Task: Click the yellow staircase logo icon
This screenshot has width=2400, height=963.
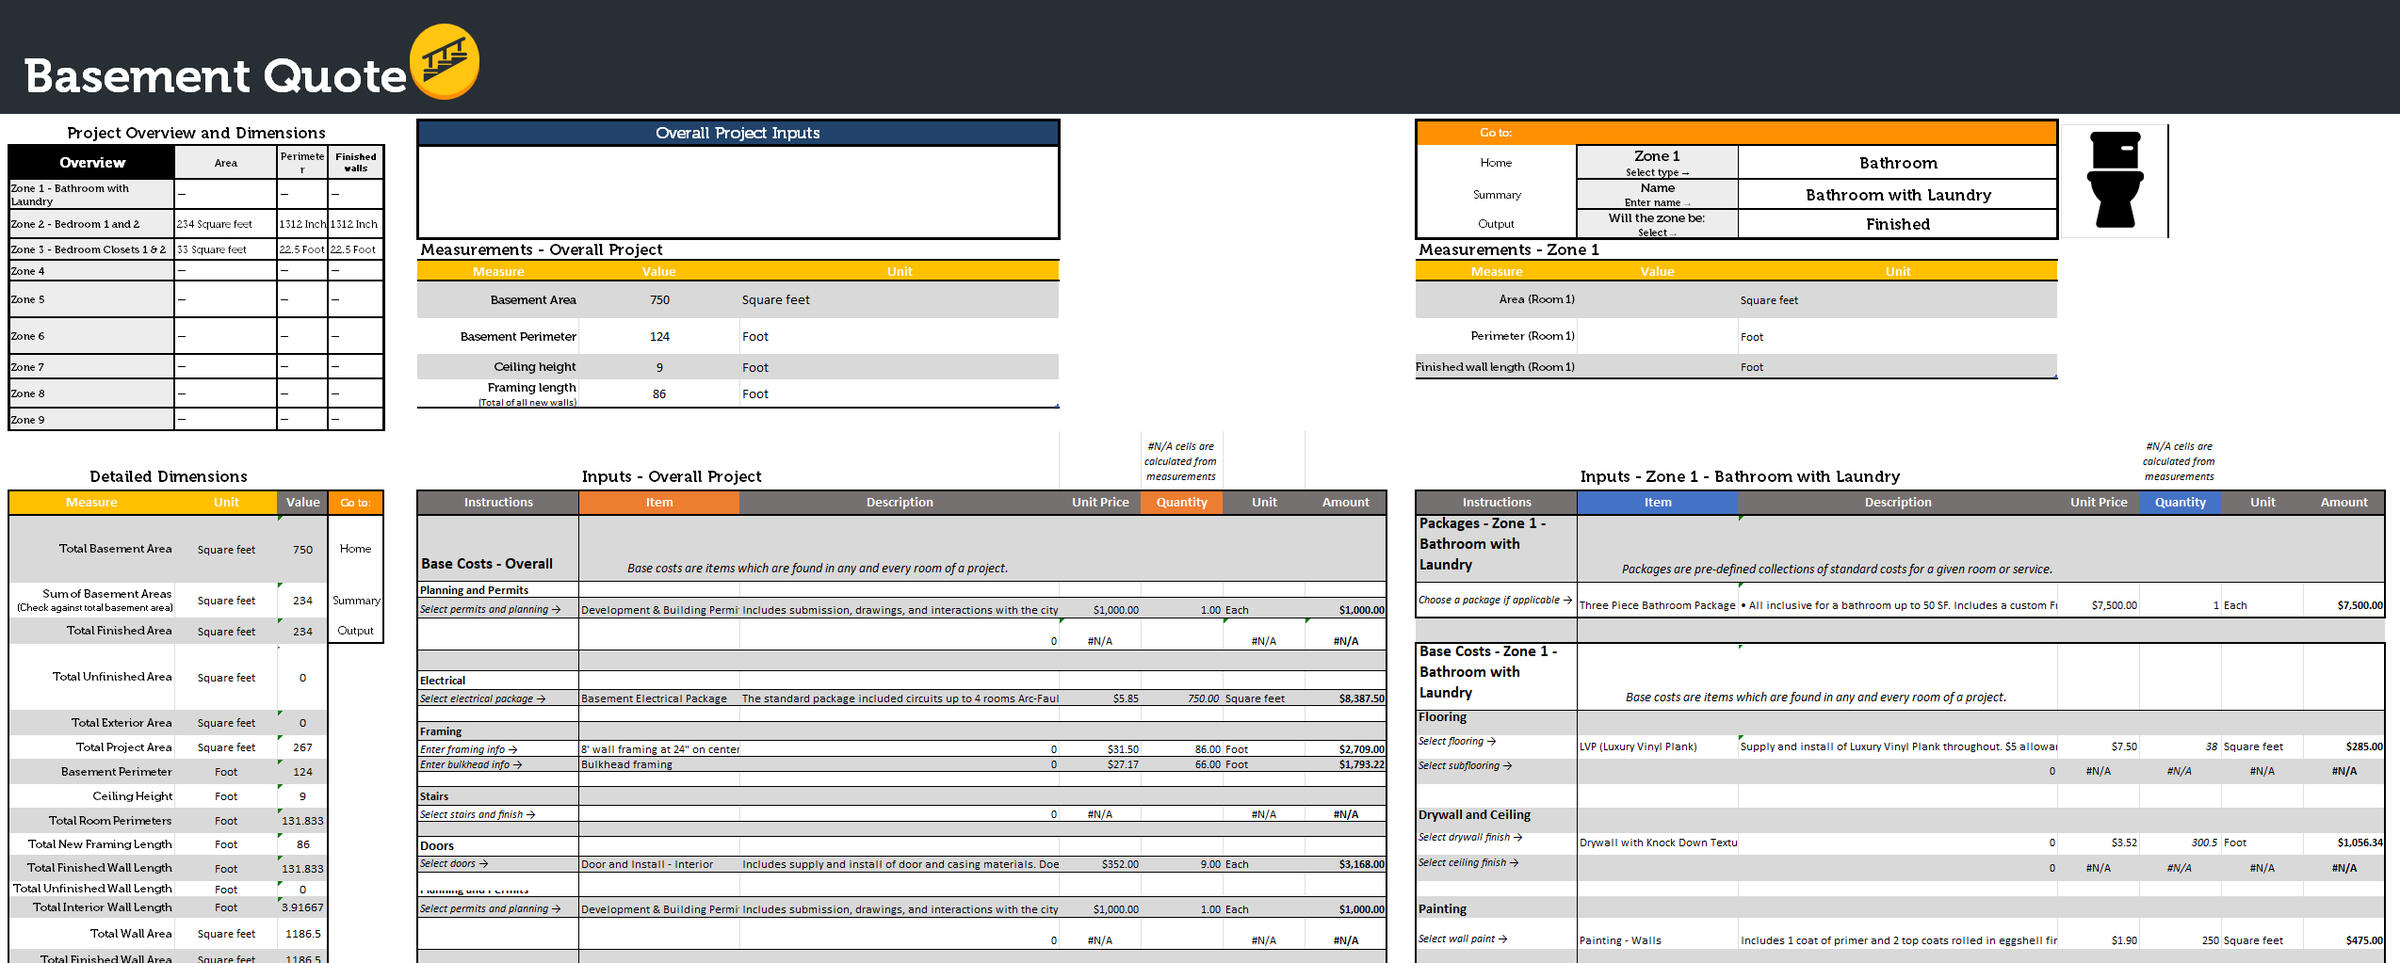Action: coord(445,62)
